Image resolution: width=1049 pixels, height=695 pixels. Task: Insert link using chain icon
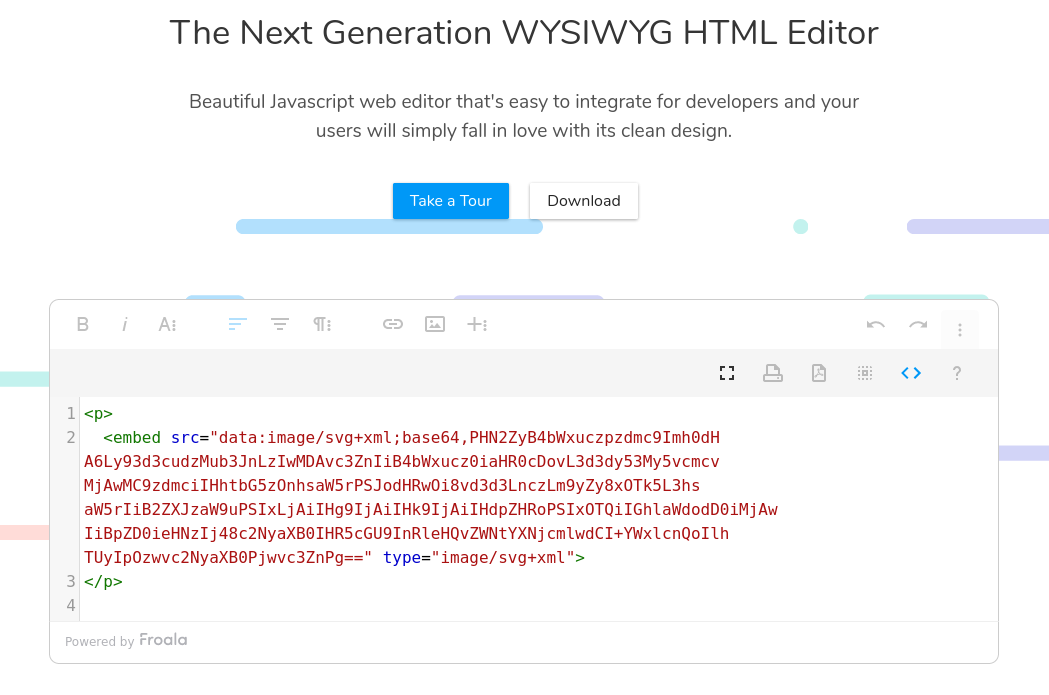point(393,324)
